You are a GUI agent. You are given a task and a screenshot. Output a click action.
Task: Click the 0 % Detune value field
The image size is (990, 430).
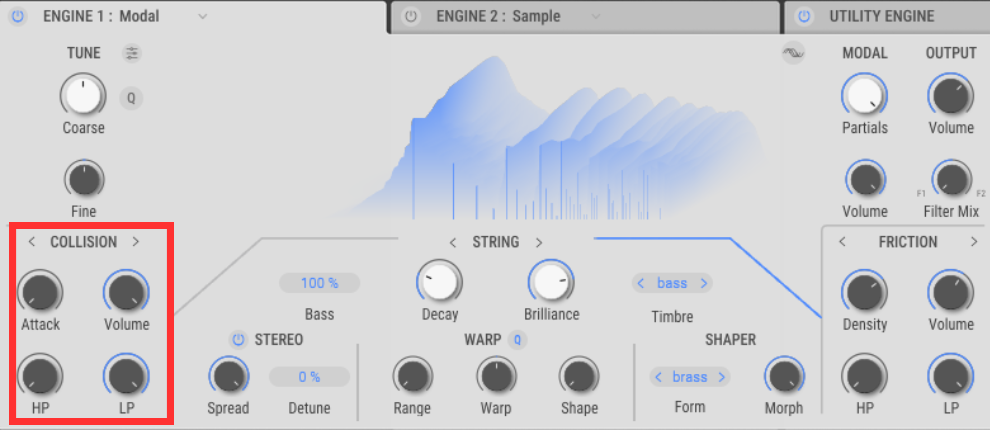[309, 377]
